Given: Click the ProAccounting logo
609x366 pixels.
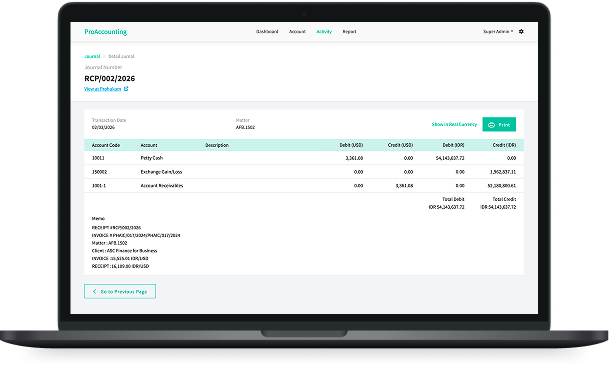Looking at the screenshot, I should point(106,32).
